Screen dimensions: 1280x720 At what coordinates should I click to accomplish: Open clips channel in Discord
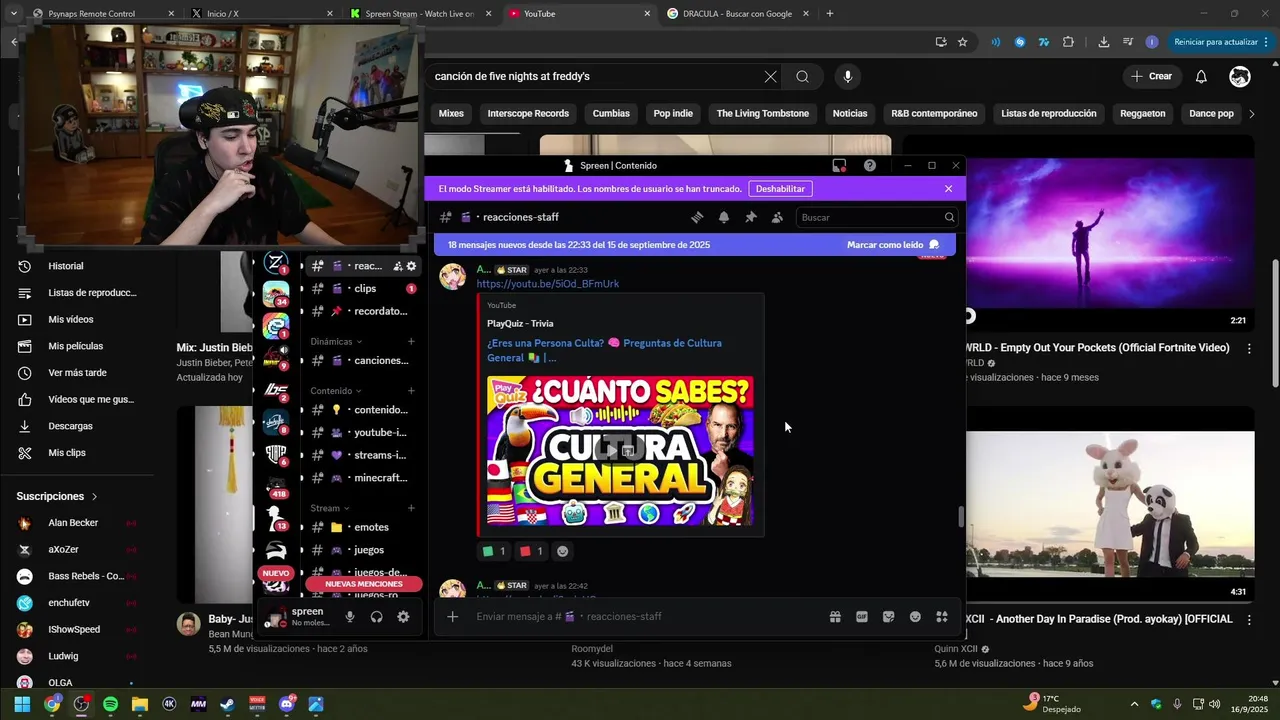tap(363, 288)
